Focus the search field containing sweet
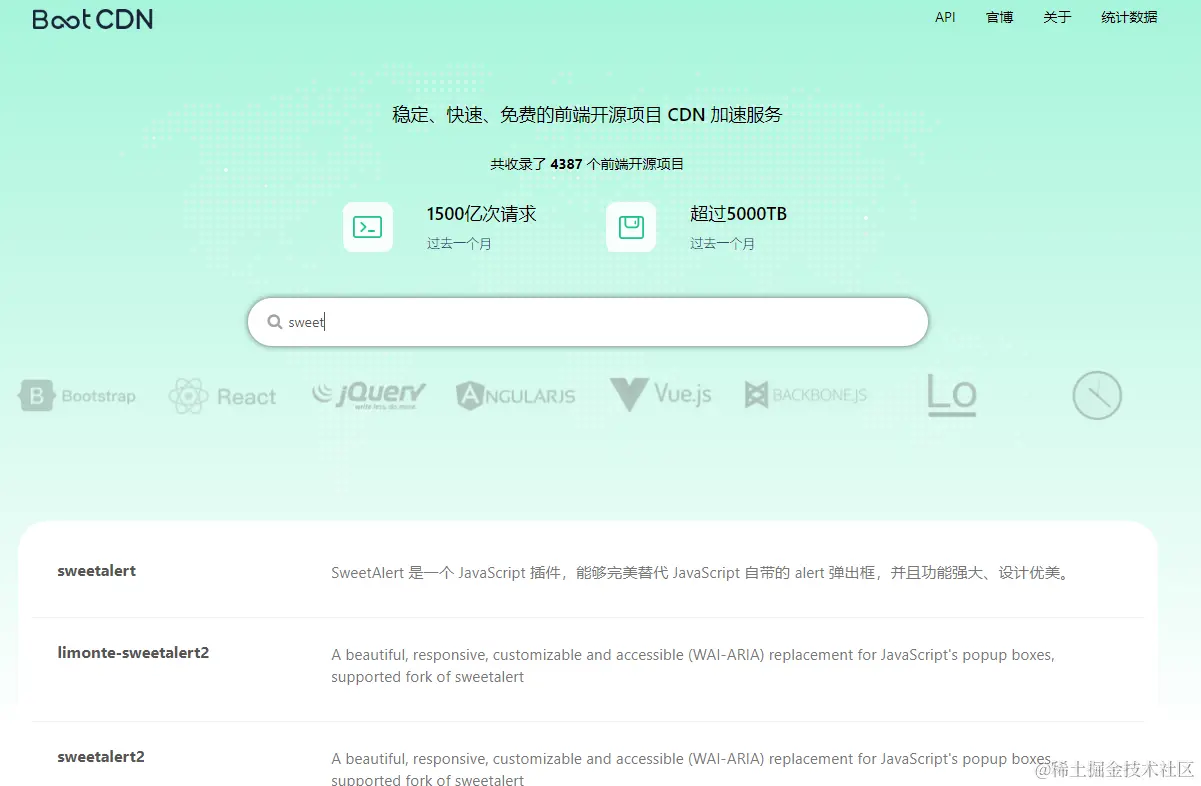This screenshot has height=786, width=1201. pyautogui.click(x=588, y=322)
